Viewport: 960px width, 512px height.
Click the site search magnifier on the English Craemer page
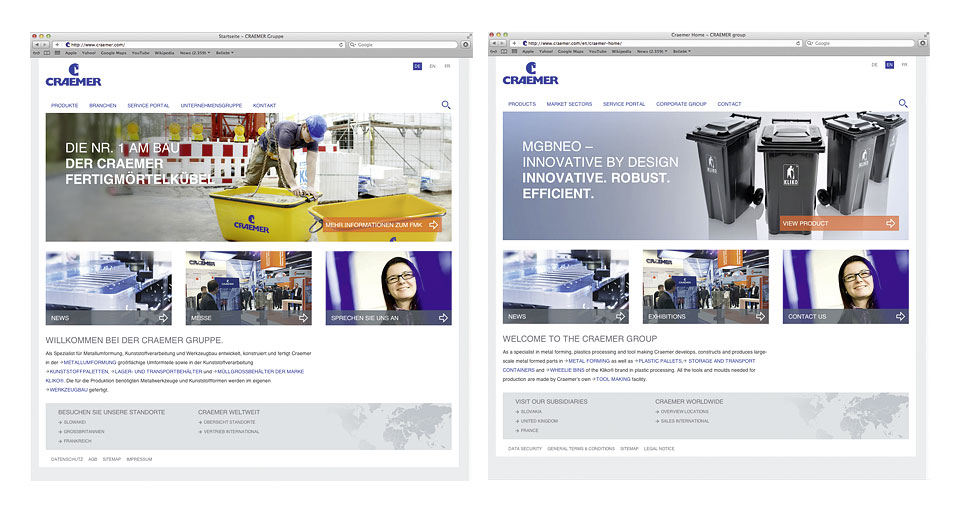coord(903,103)
